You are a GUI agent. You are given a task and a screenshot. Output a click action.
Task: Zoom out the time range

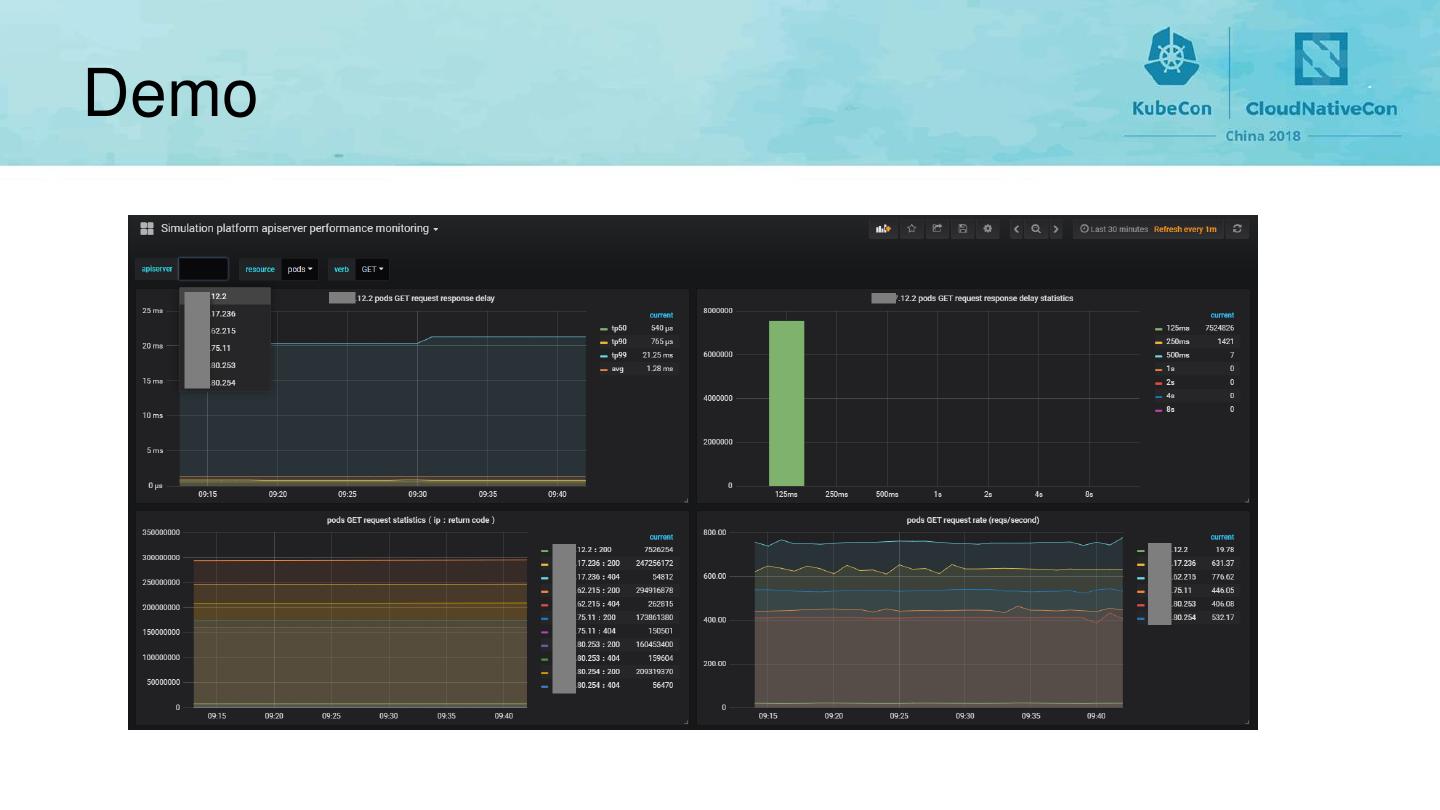(1036, 229)
